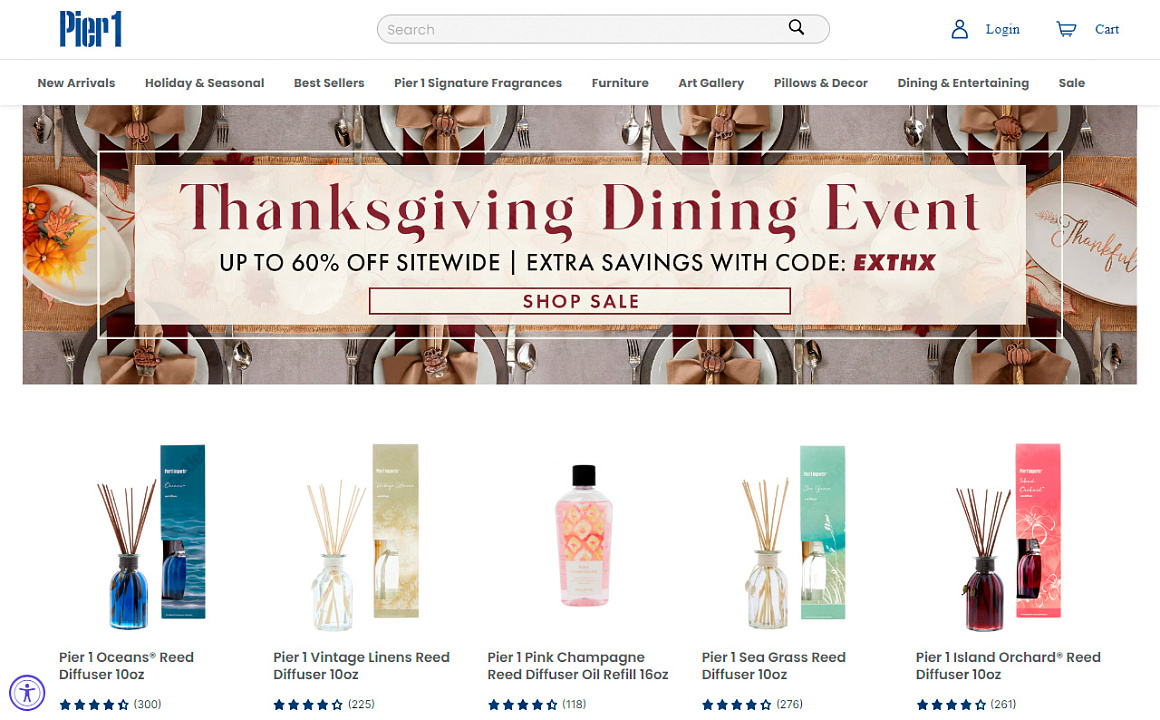Viewport: 1160px width, 720px height.
Task: Click the Sea Grass diffuser star rating
Action: 737,704
